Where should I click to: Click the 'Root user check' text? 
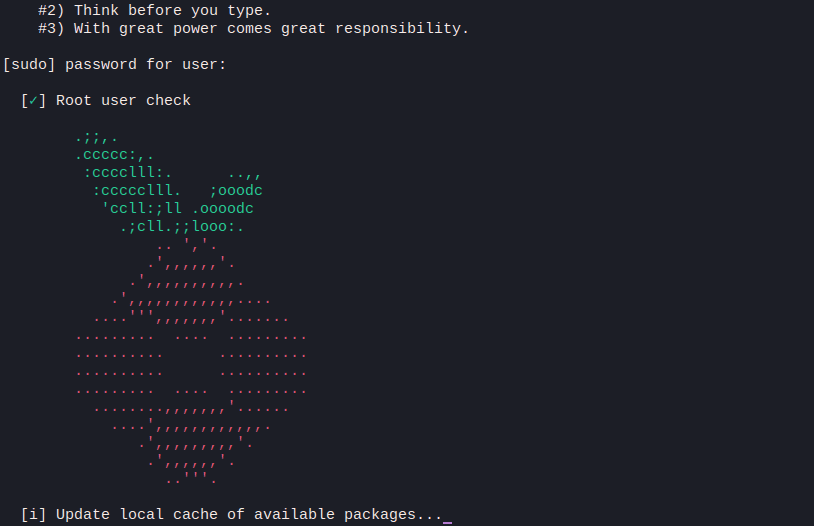coord(123,101)
